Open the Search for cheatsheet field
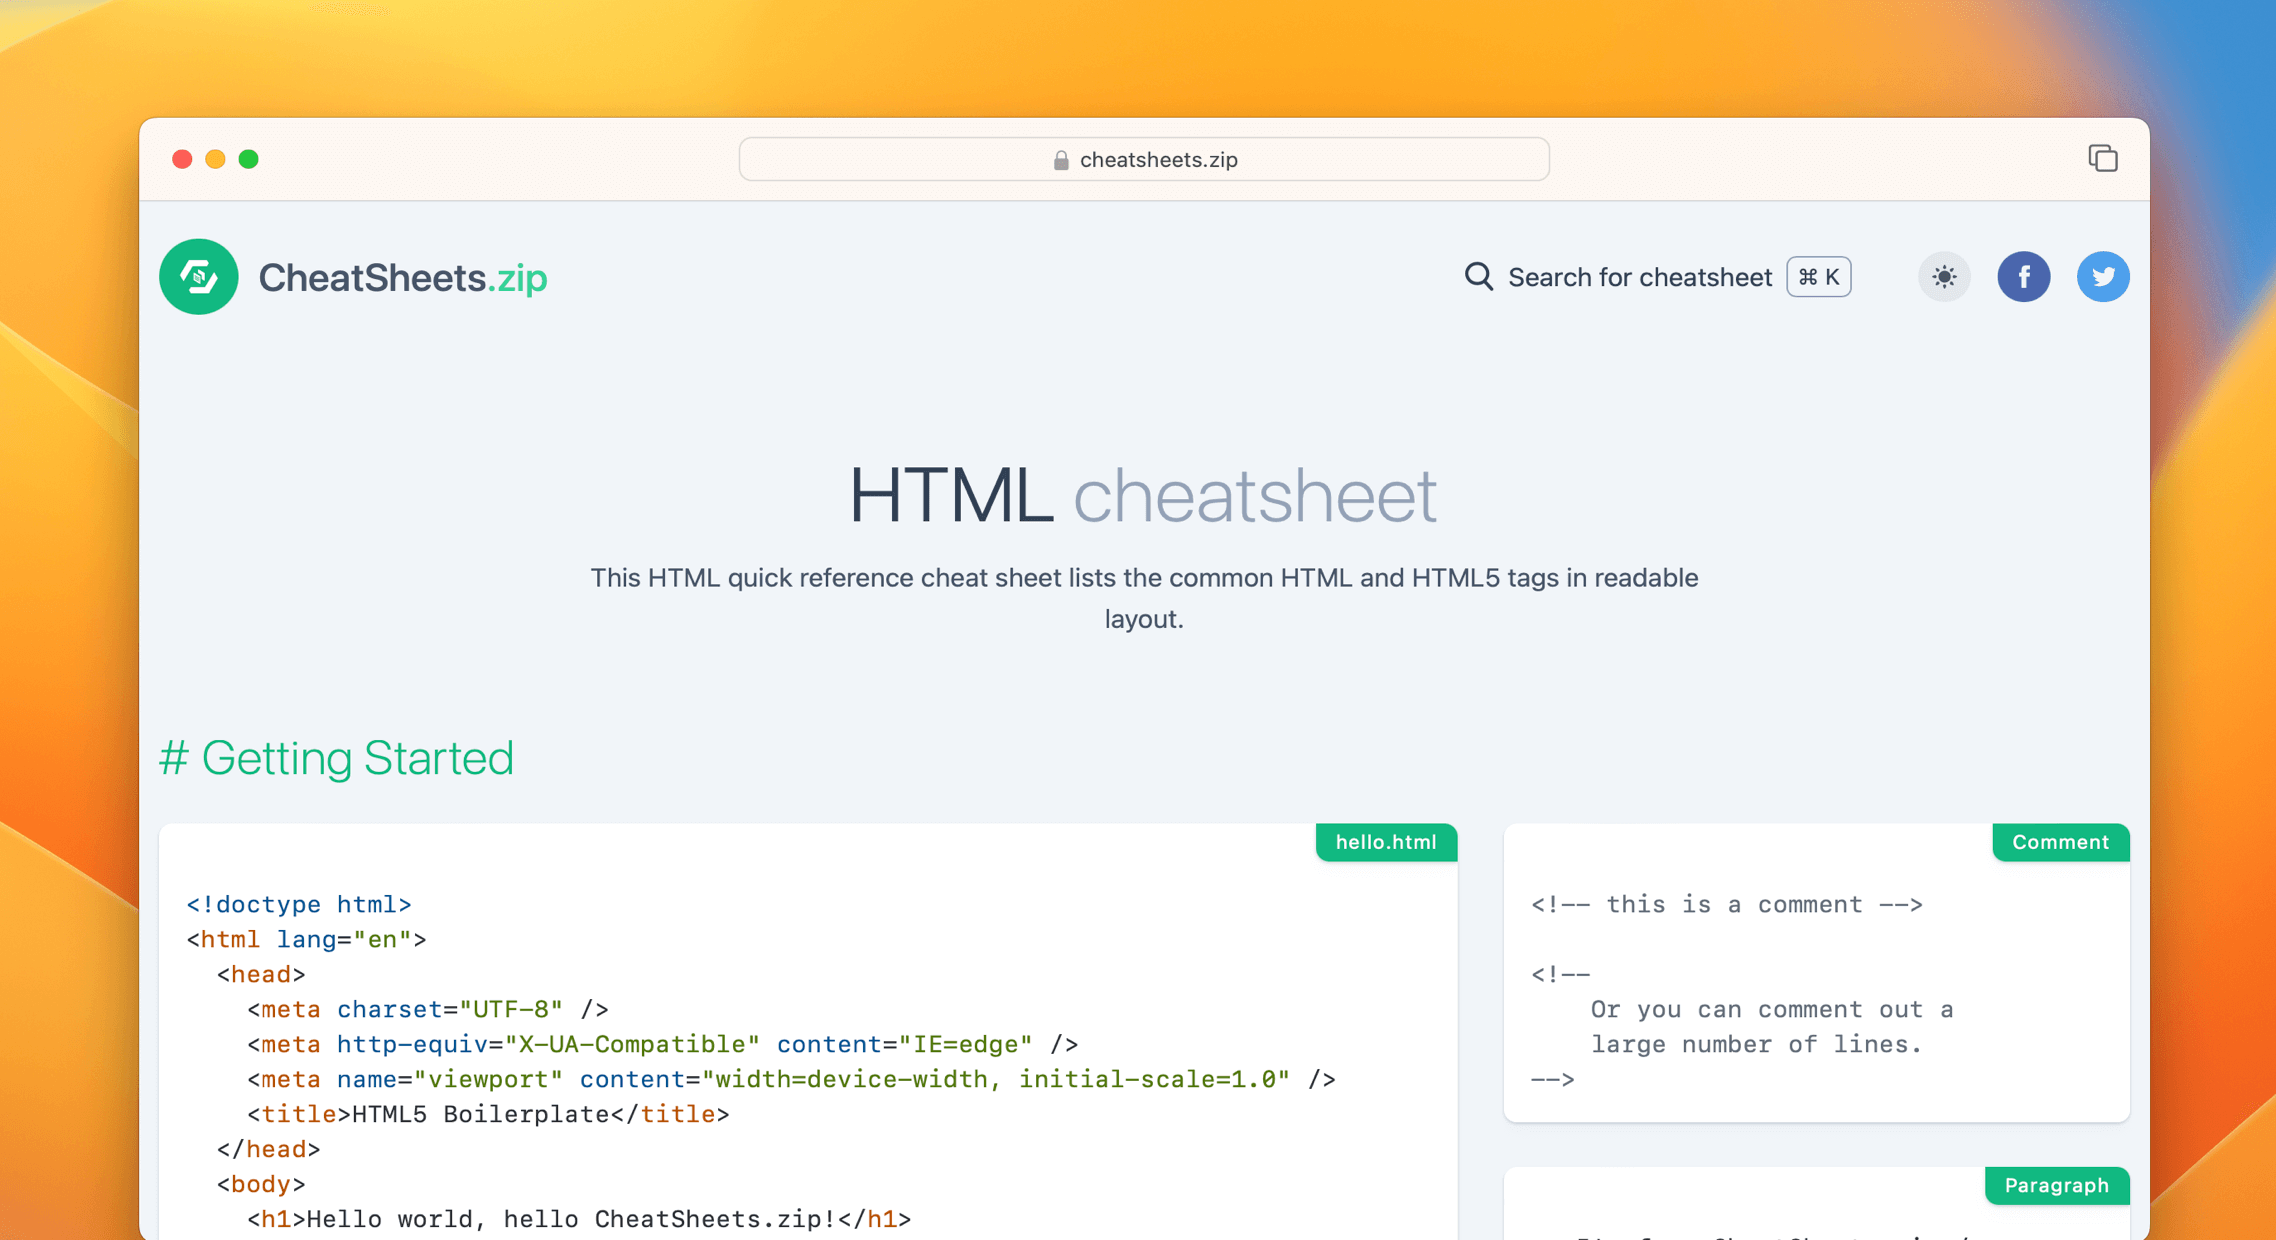This screenshot has height=1240, width=2276. 1639,277
